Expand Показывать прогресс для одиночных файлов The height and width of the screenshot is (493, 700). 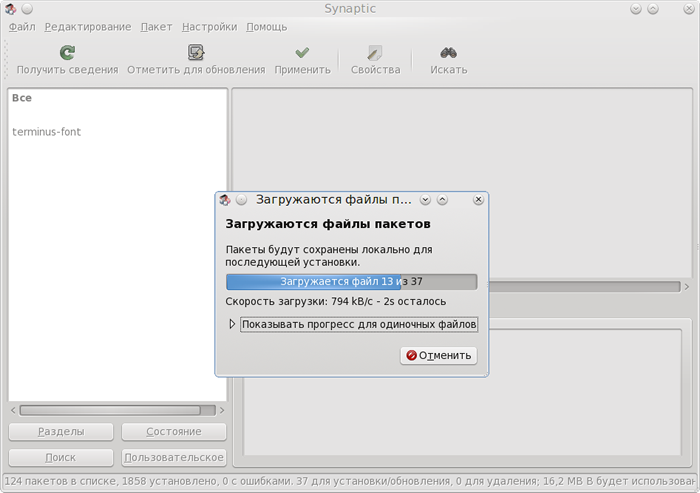click(x=232, y=324)
